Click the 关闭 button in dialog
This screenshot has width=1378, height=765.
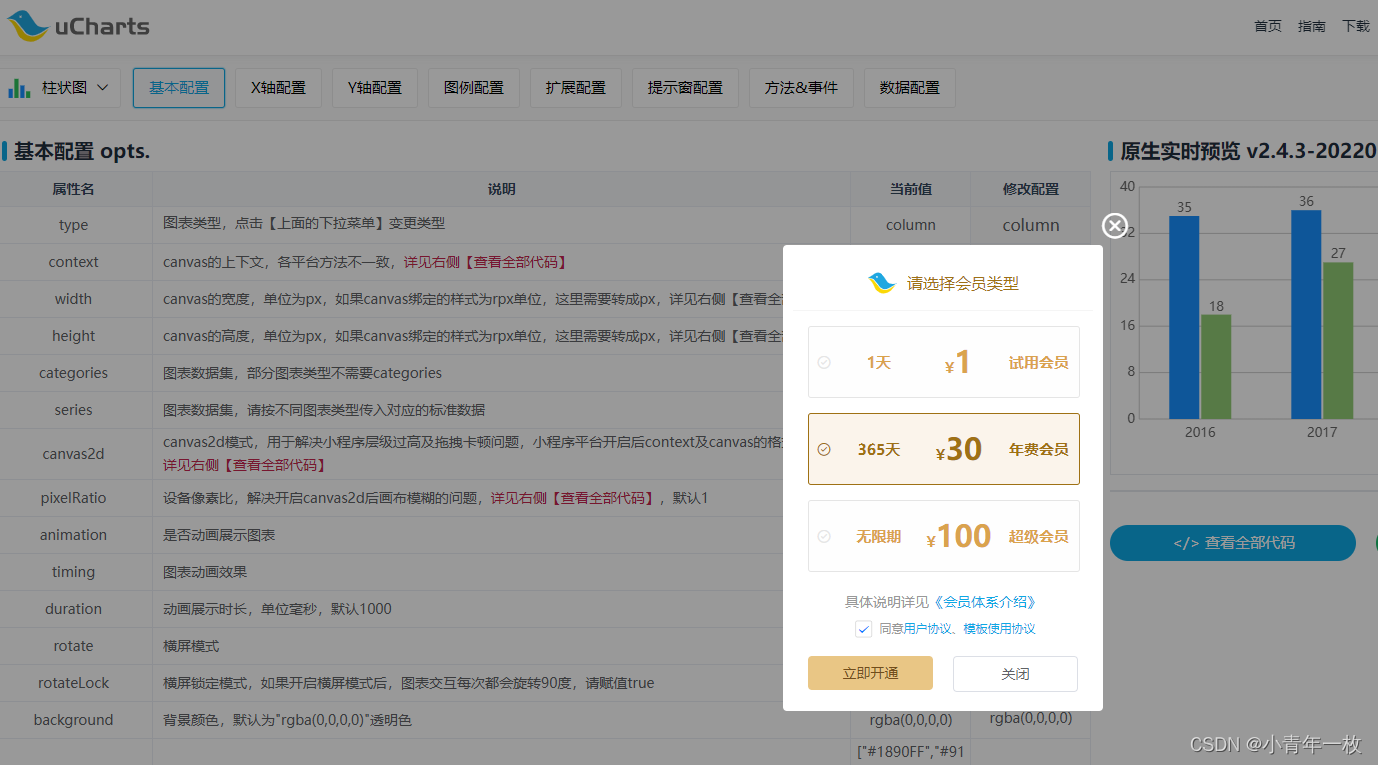pyautogui.click(x=1015, y=674)
